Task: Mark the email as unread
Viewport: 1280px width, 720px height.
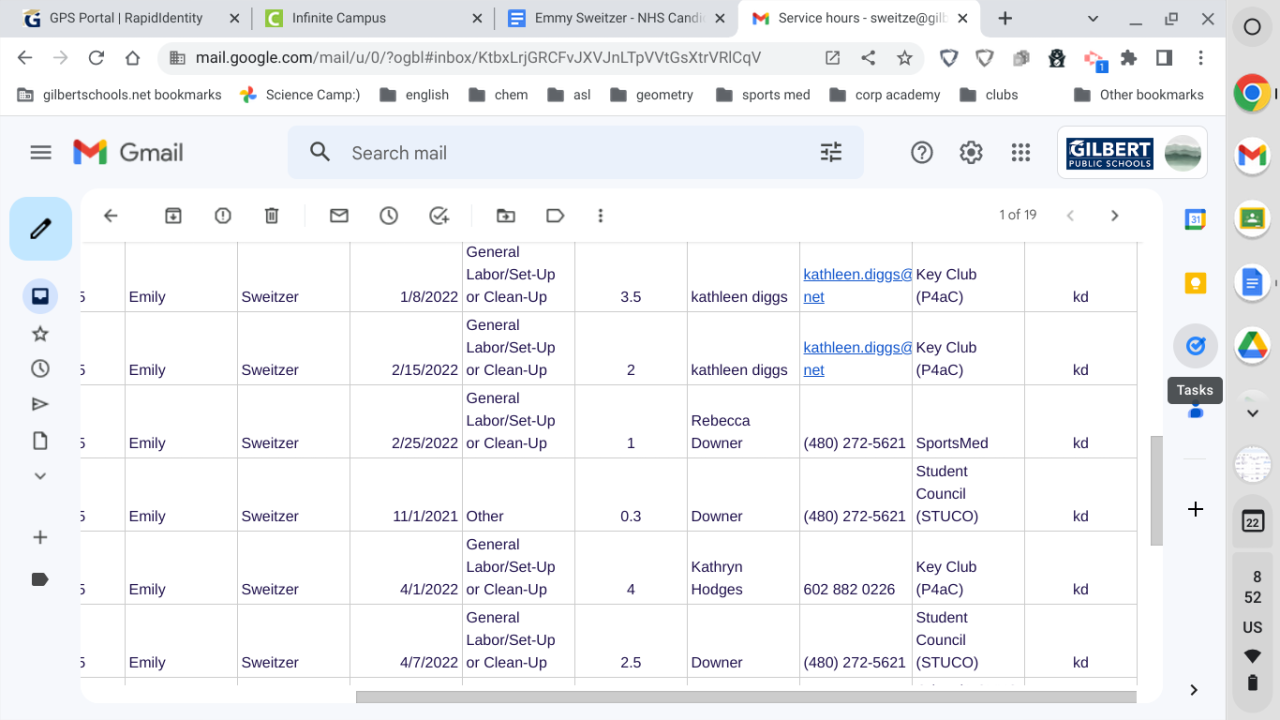Action: [339, 215]
